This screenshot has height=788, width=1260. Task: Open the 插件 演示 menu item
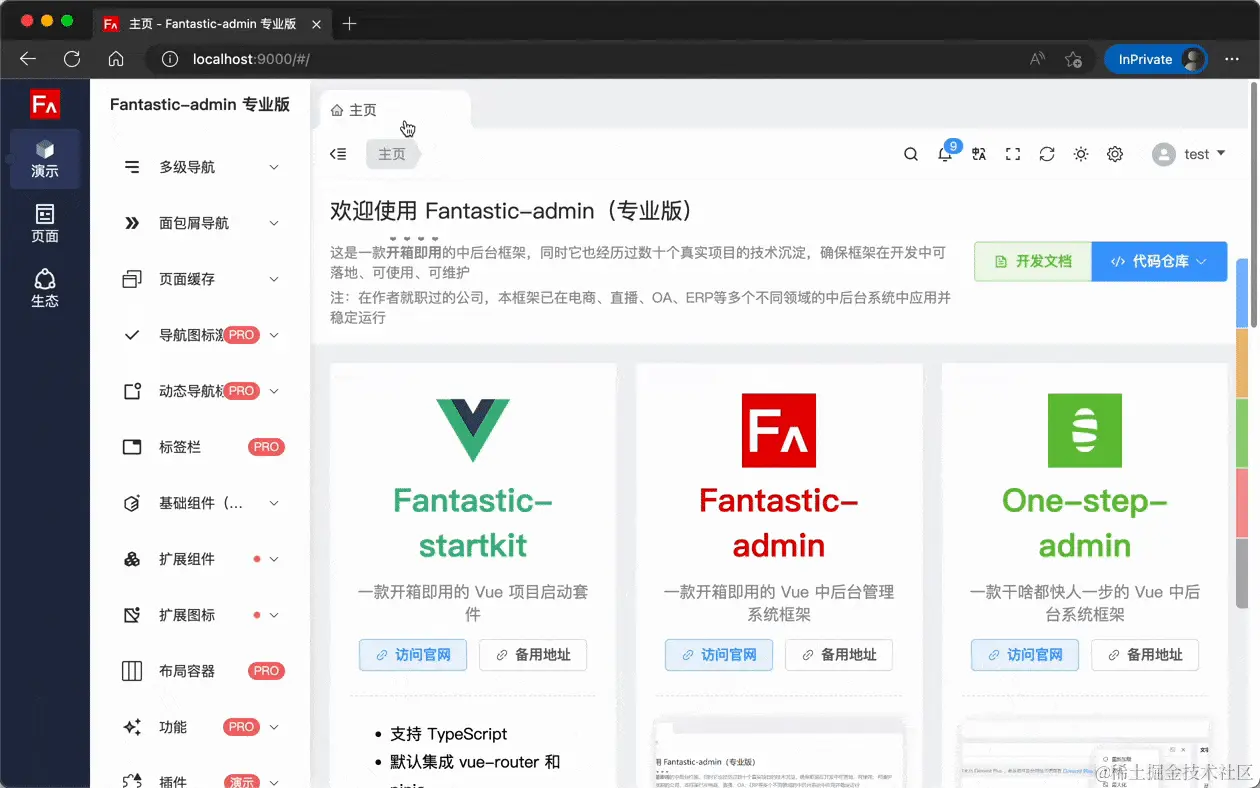[x=200, y=777]
